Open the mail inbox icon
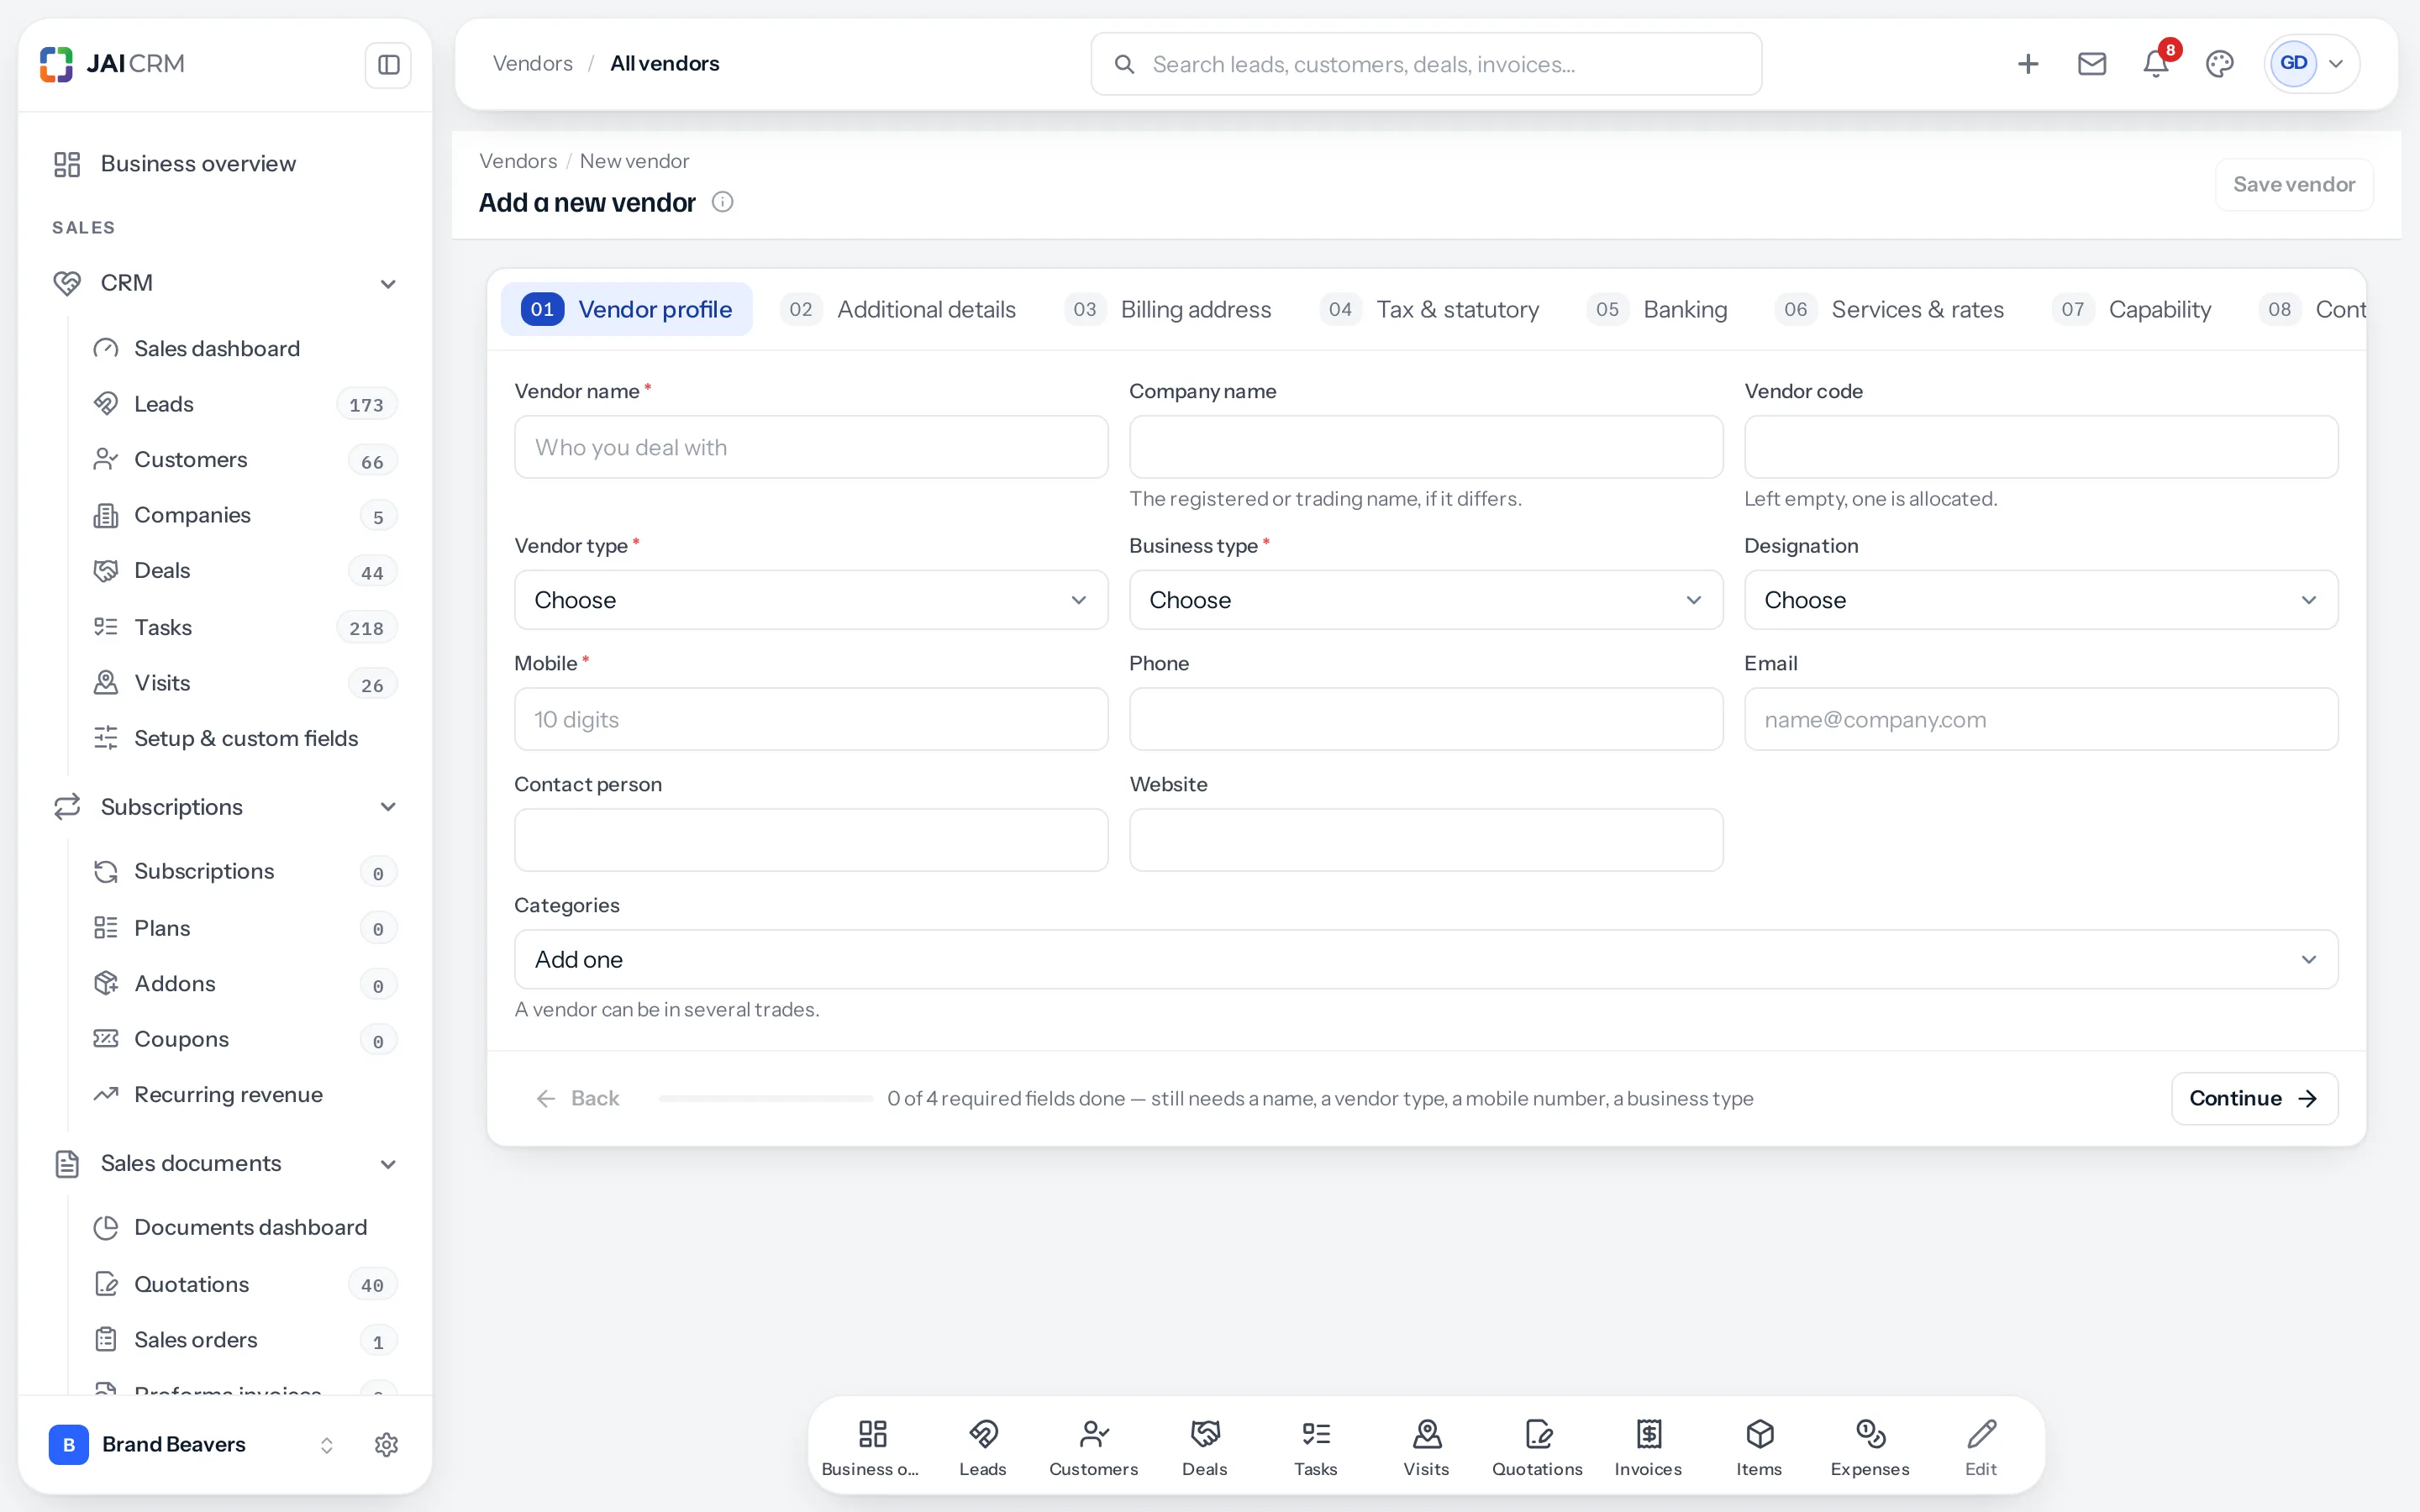The height and width of the screenshot is (1512, 2420). (x=2091, y=64)
